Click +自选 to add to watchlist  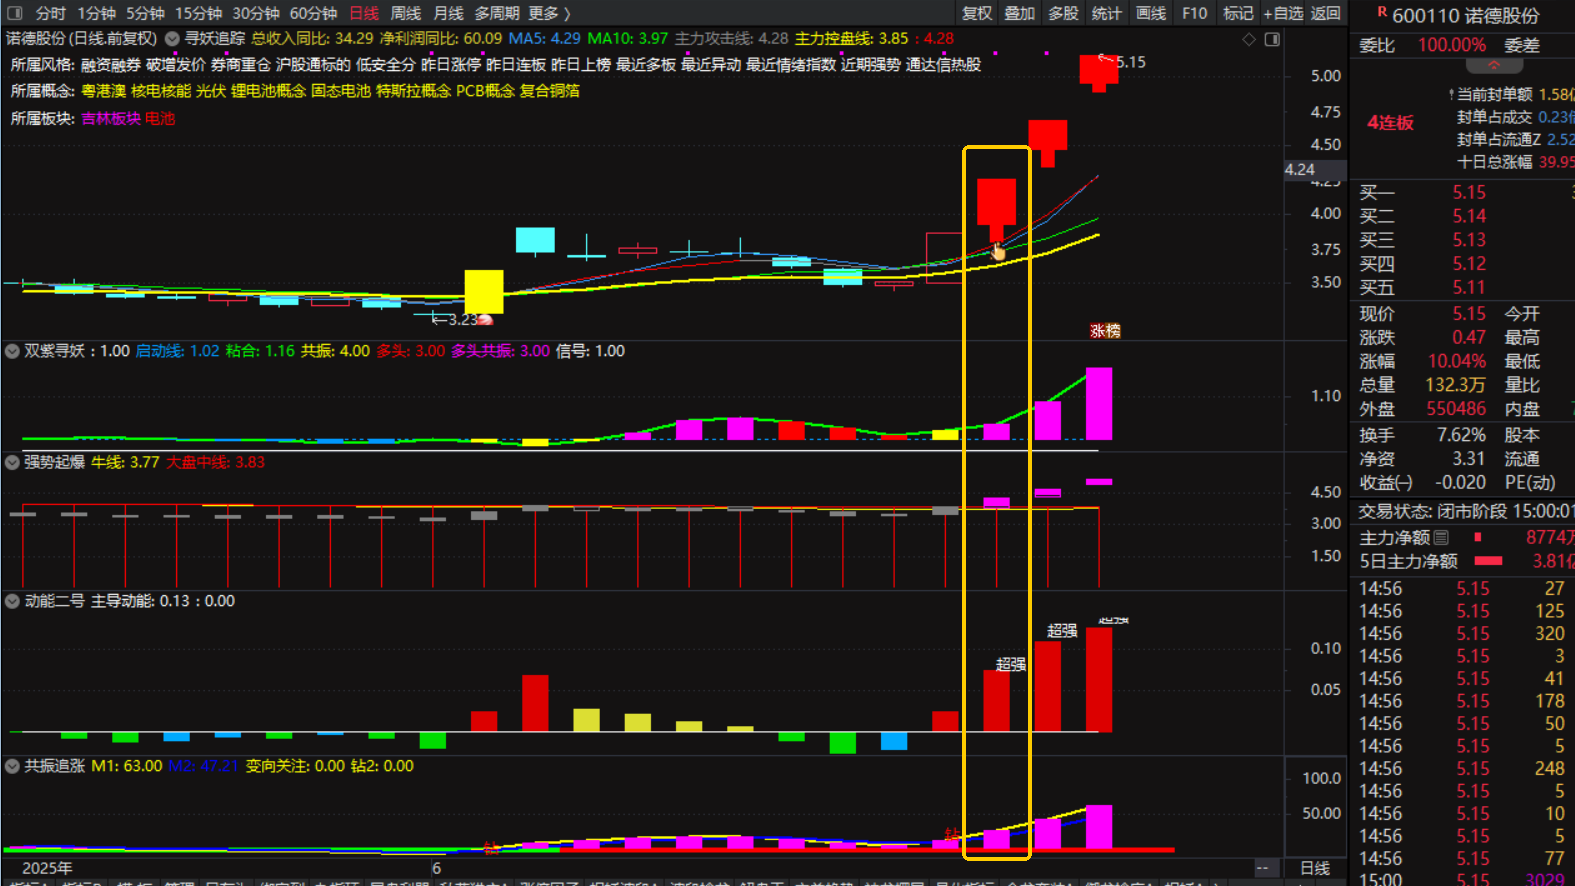[1283, 13]
